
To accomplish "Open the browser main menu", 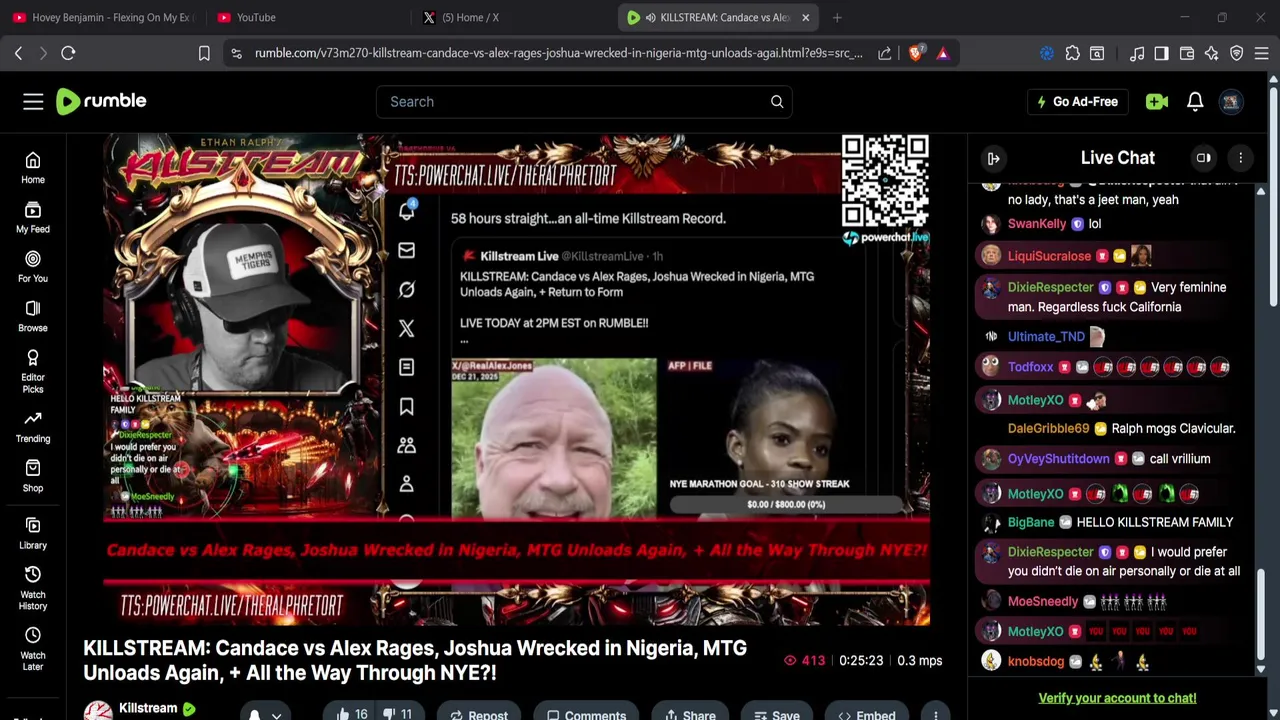I will click(1262, 53).
